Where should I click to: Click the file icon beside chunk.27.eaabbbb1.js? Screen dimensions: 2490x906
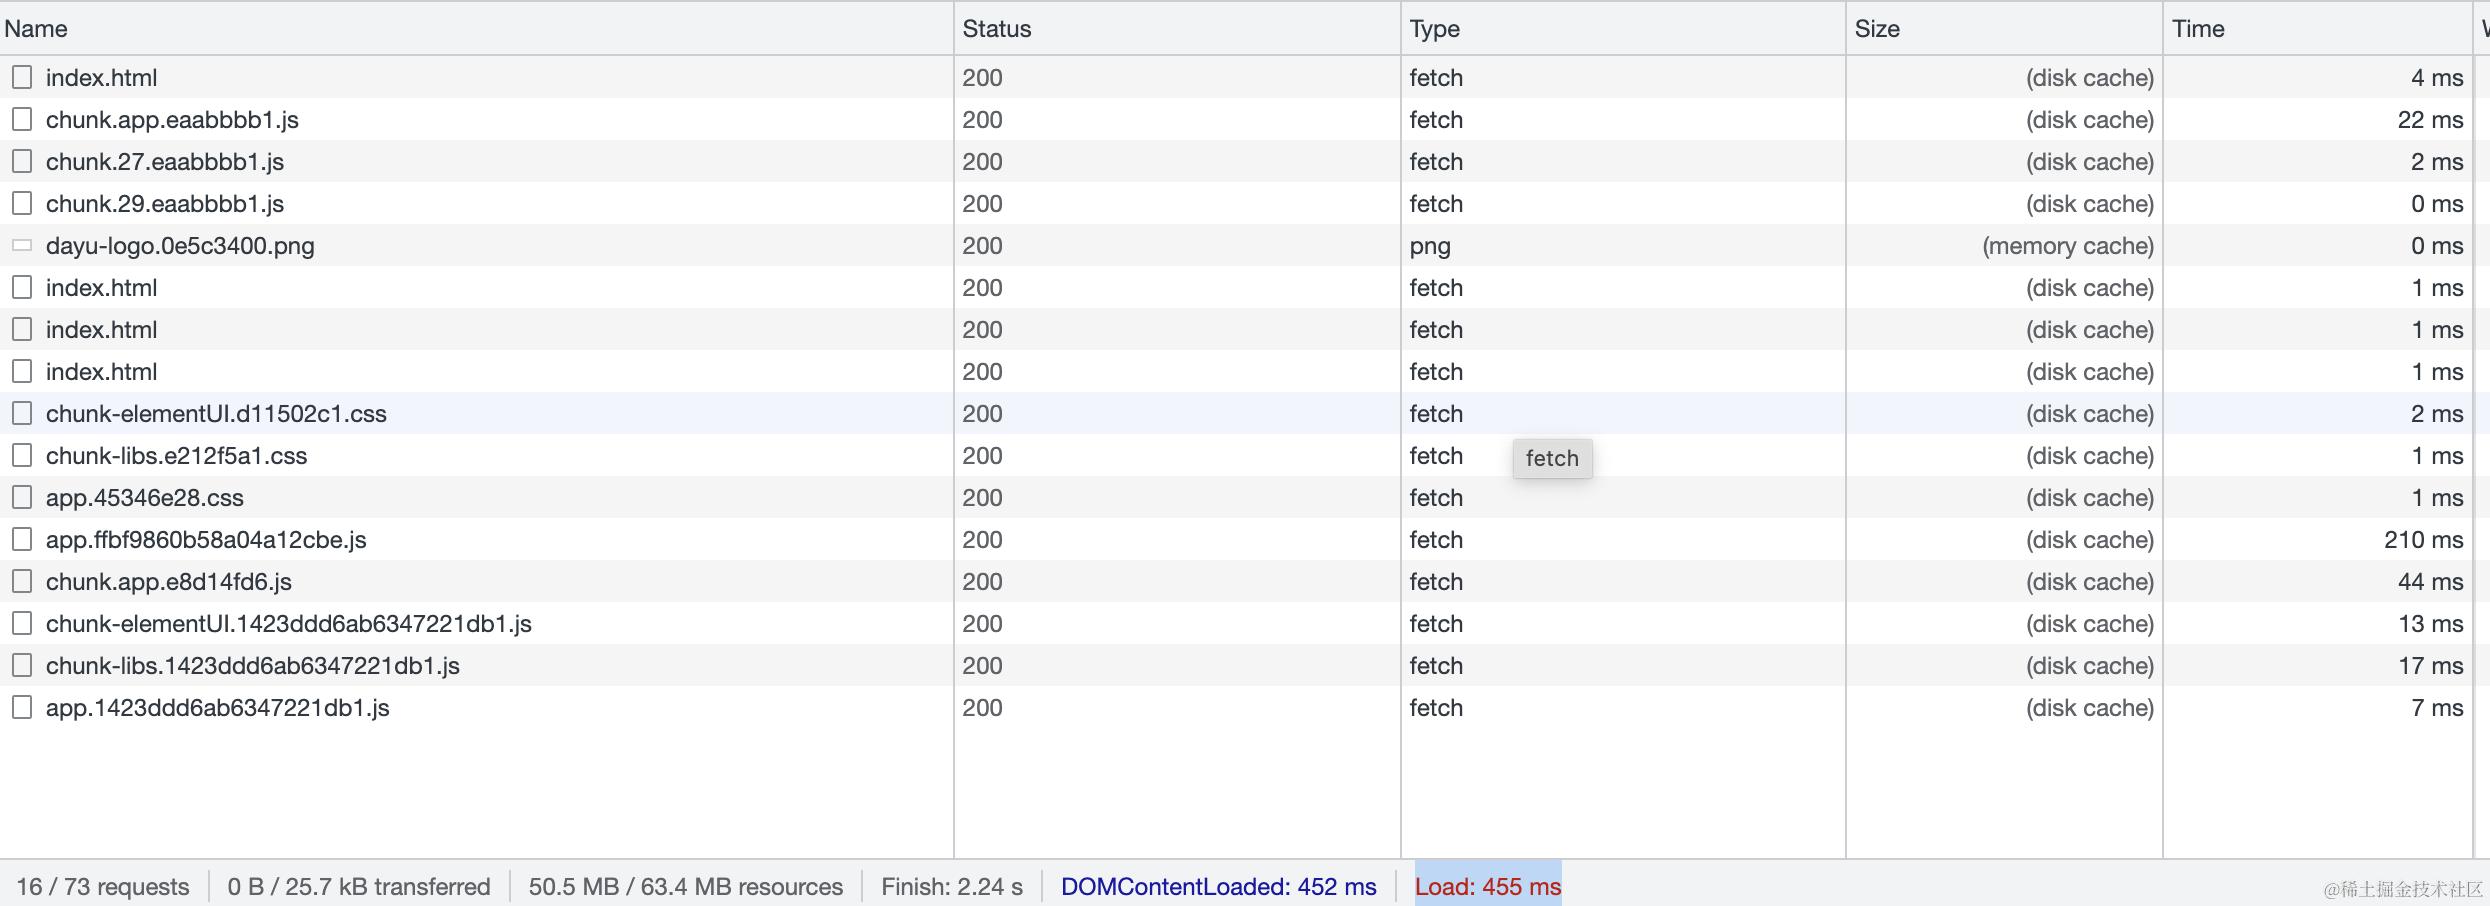[x=22, y=162]
